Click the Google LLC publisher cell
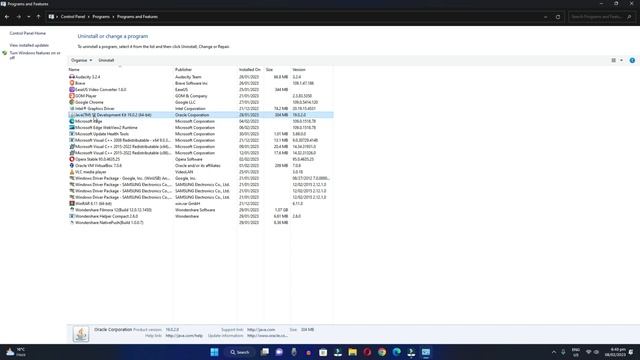The width and height of the screenshot is (640, 360). (185, 102)
